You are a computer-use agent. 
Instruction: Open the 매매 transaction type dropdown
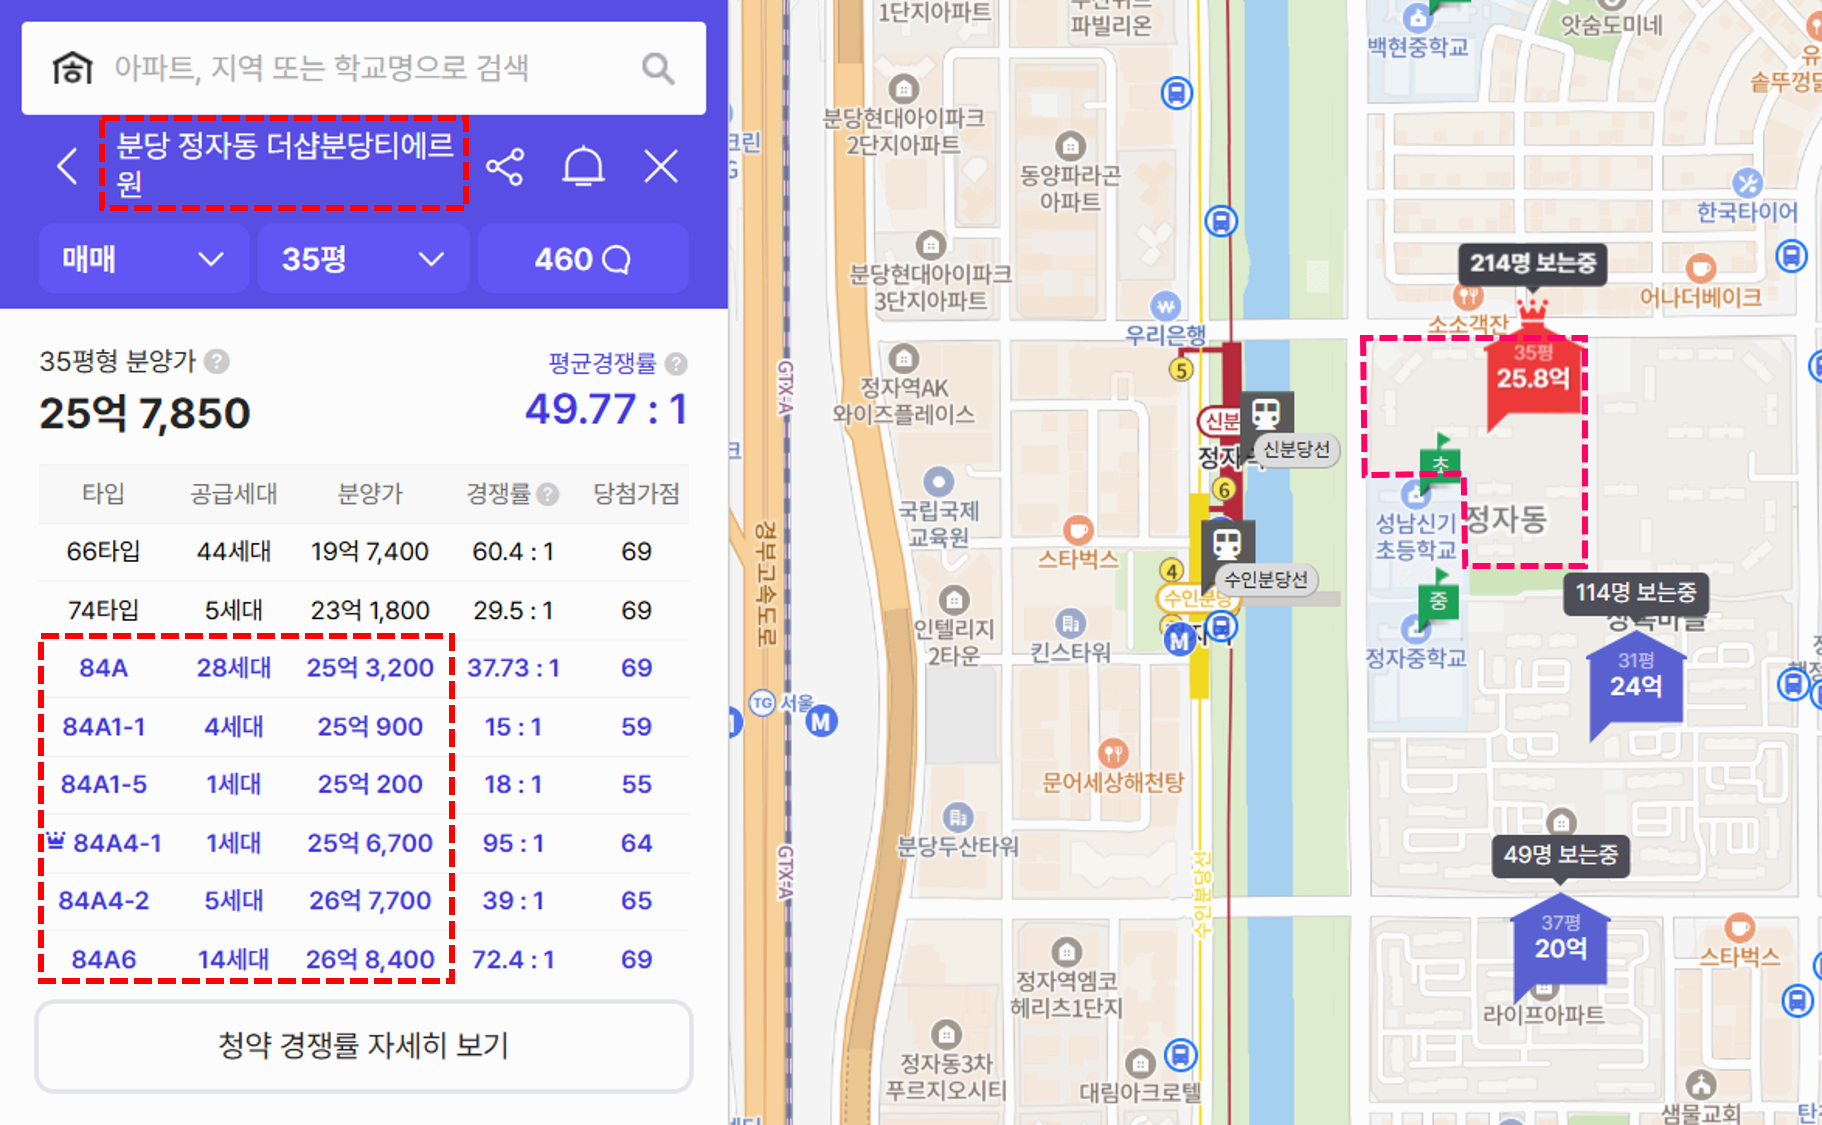(143, 259)
